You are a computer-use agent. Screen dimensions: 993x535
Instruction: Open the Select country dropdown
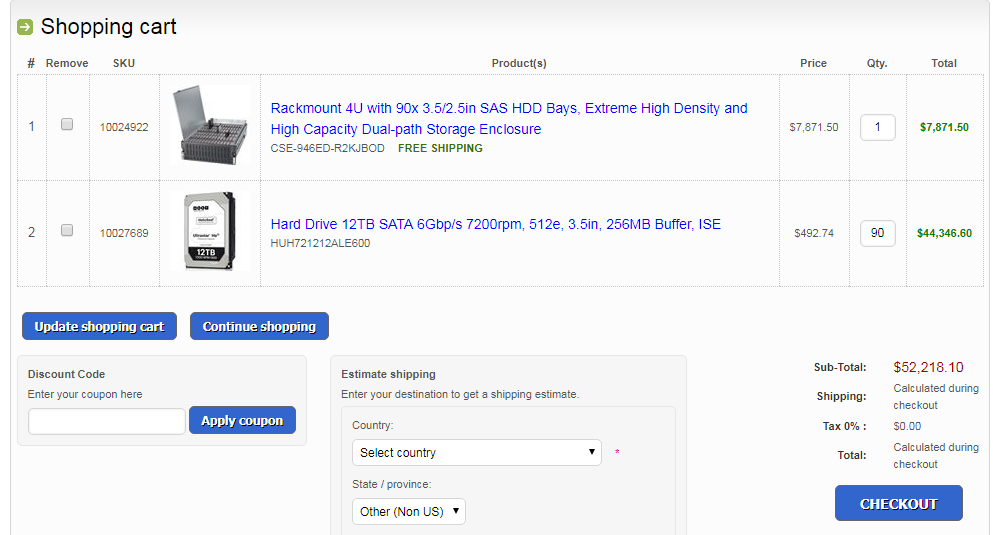pos(476,453)
